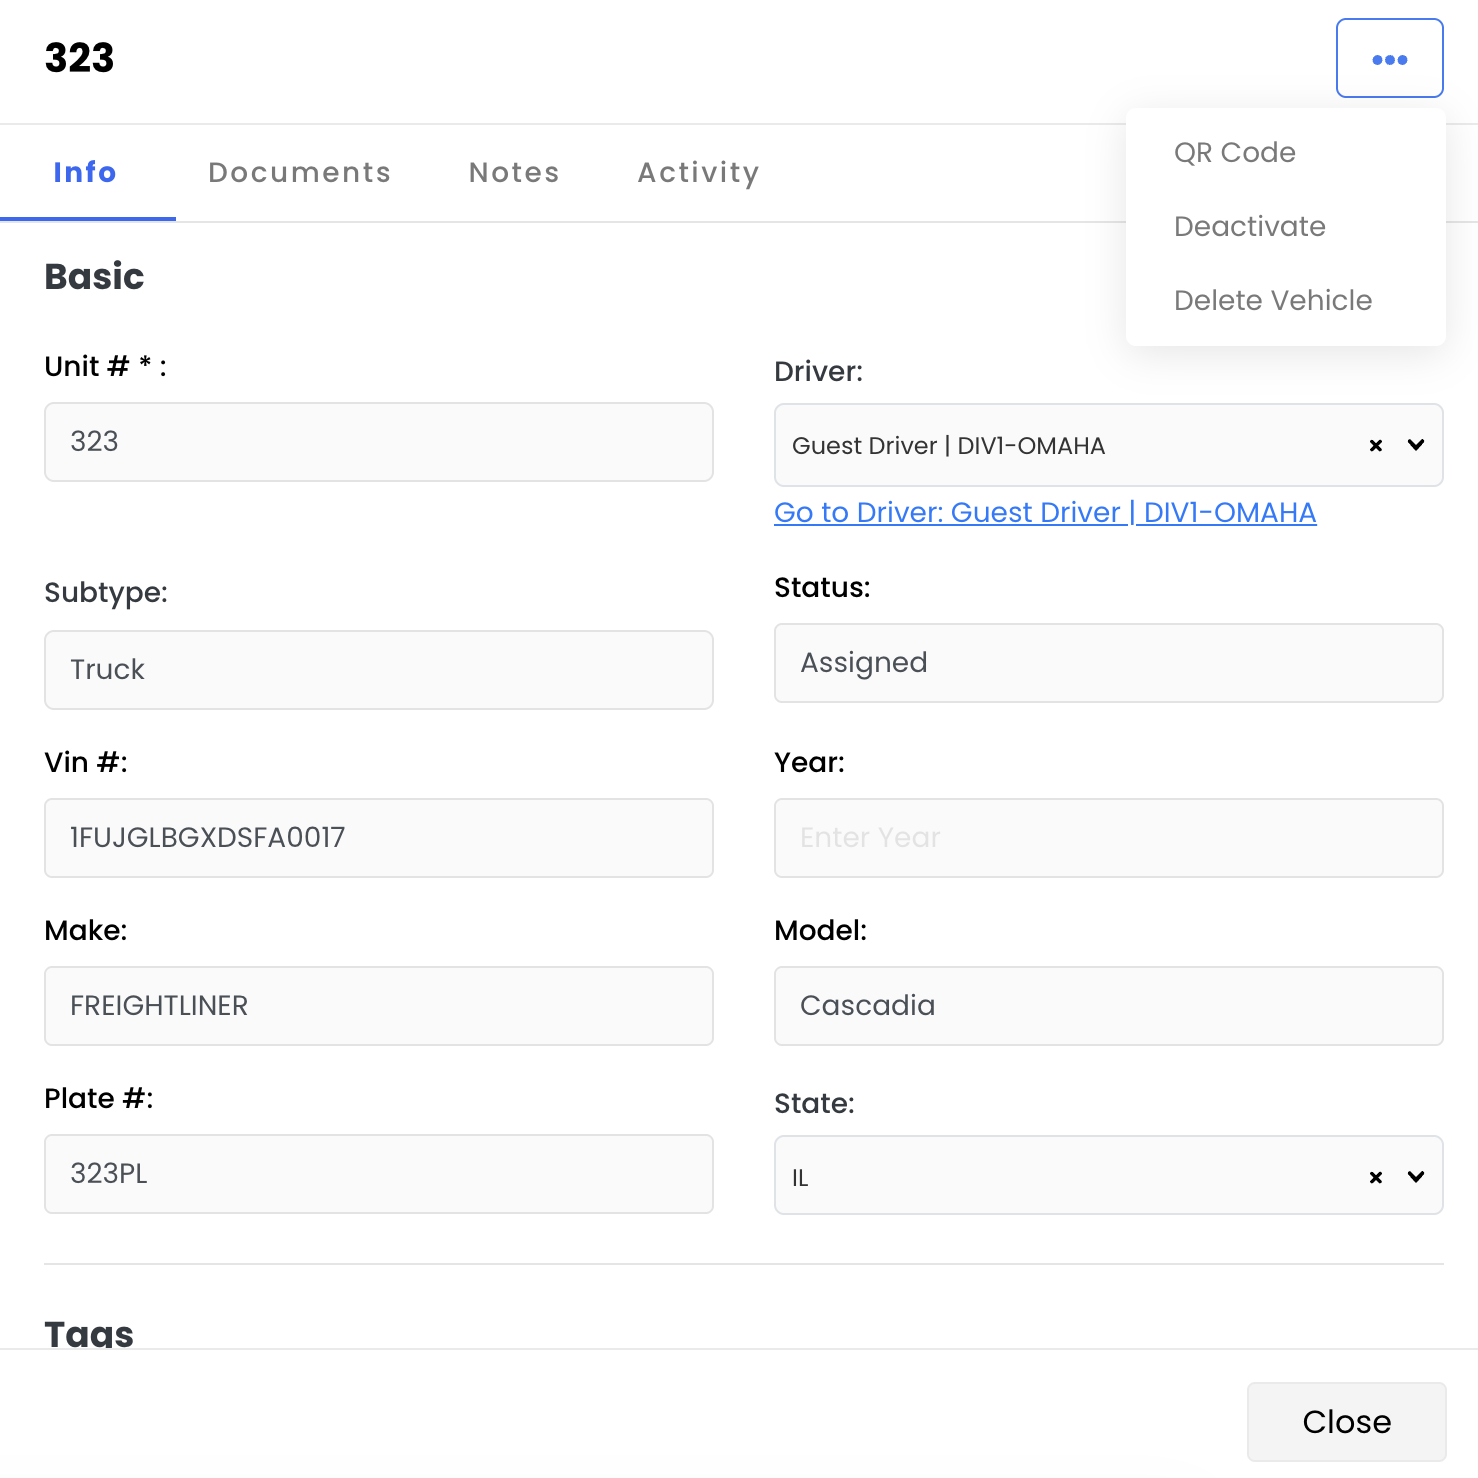Image resolution: width=1478 pixels, height=1478 pixels.
Task: Switch to the Documents tab
Action: coord(299,173)
